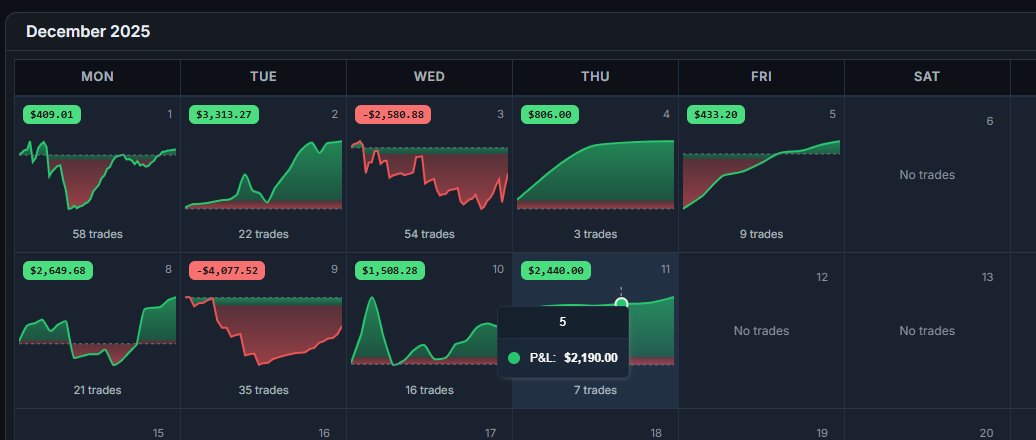1036x440 pixels.
Task: Click the hovered data point marker on December 11 chart
Action: (x=621, y=304)
